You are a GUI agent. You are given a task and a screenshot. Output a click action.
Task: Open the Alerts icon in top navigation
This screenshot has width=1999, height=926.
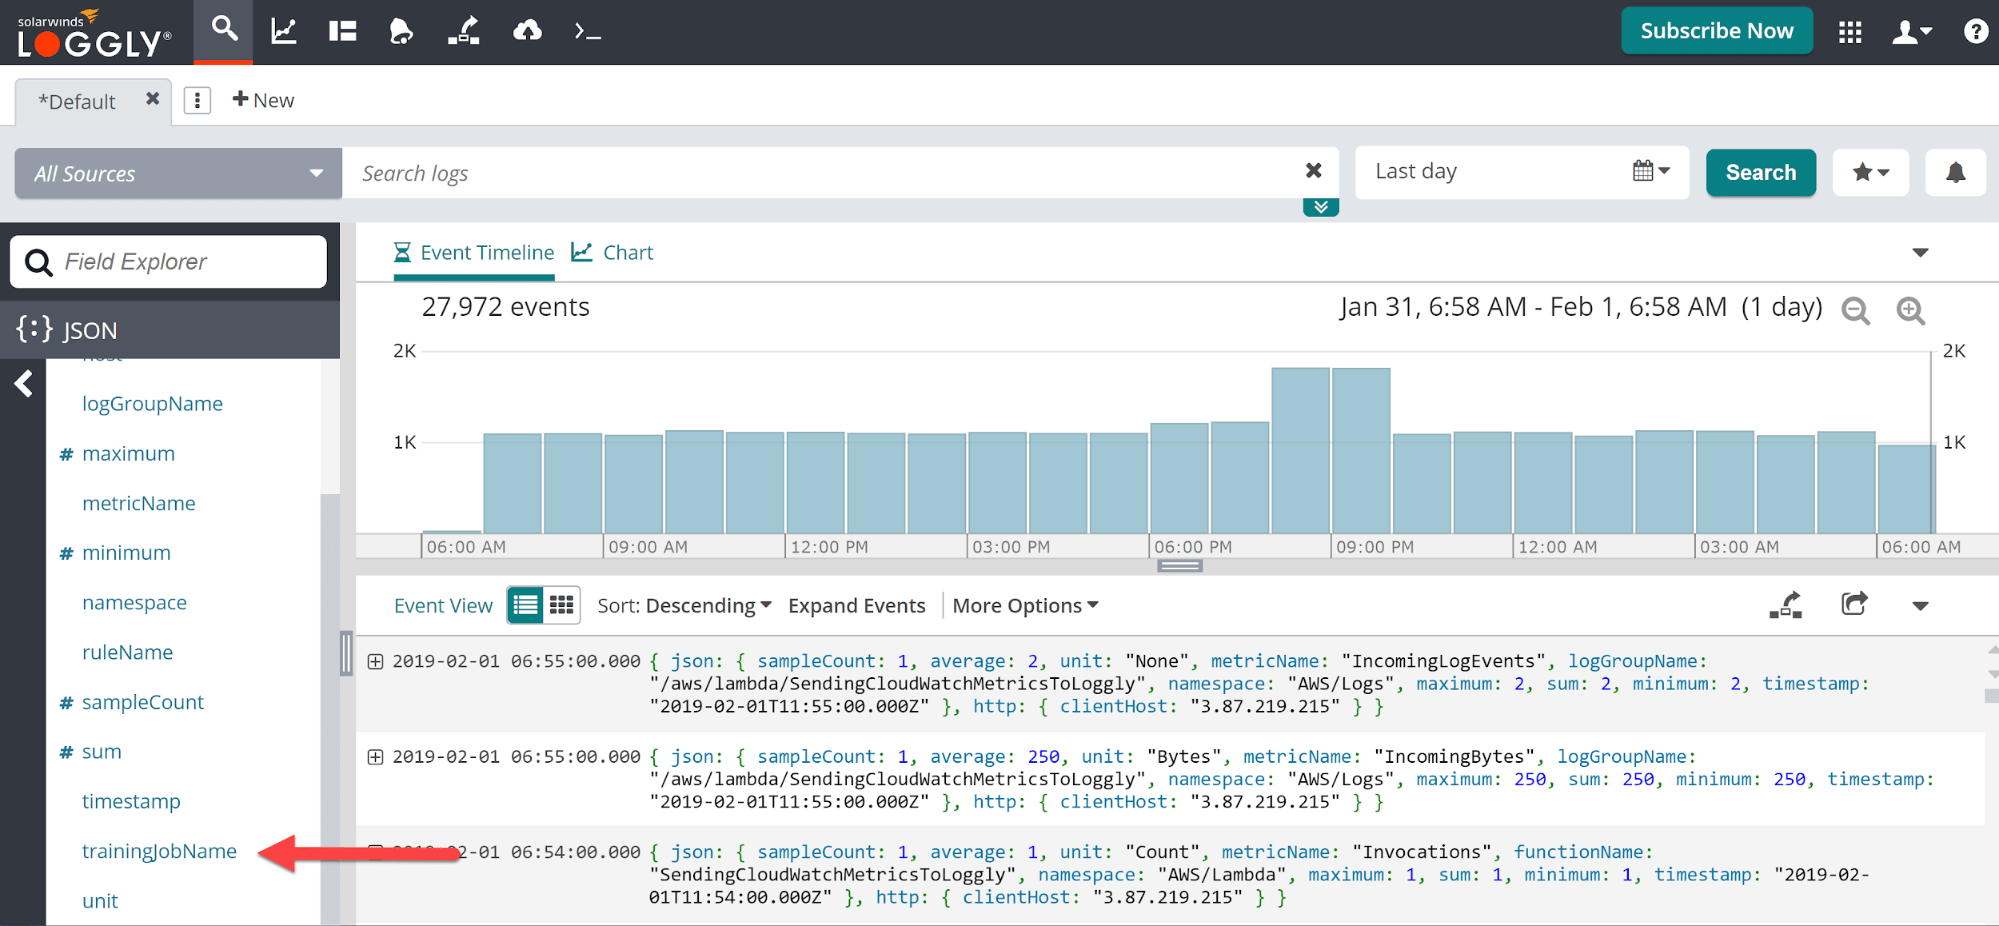coord(401,31)
